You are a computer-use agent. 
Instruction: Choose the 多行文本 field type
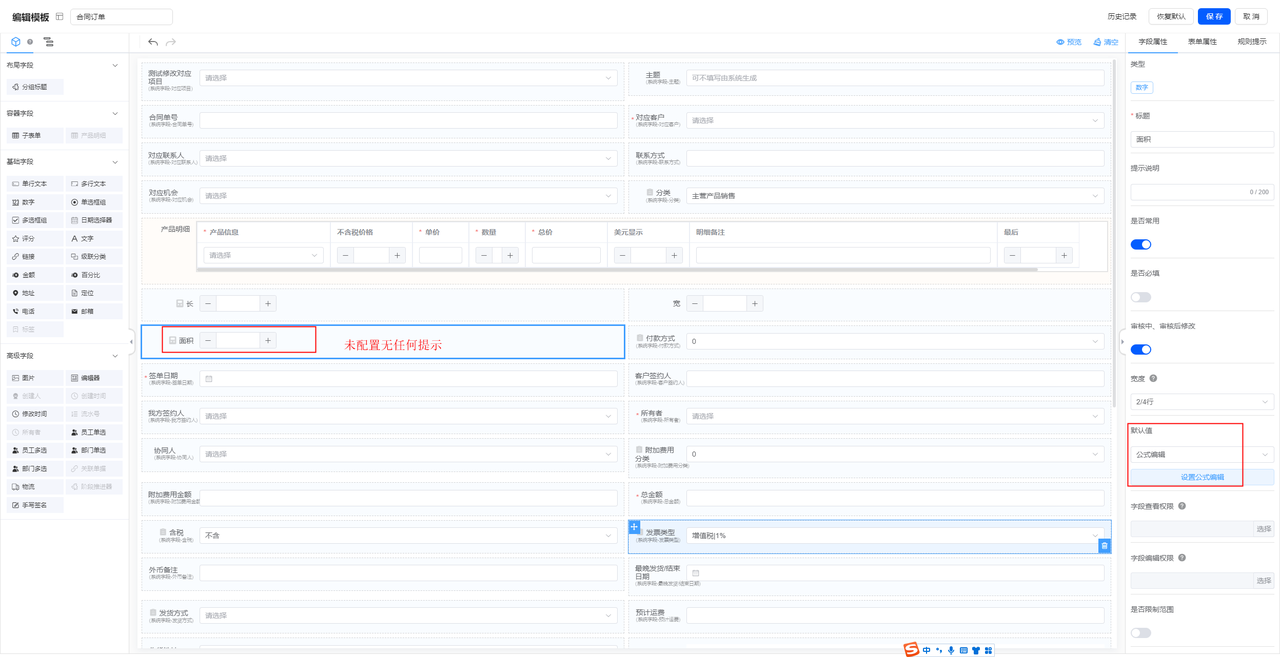[x=94, y=184]
